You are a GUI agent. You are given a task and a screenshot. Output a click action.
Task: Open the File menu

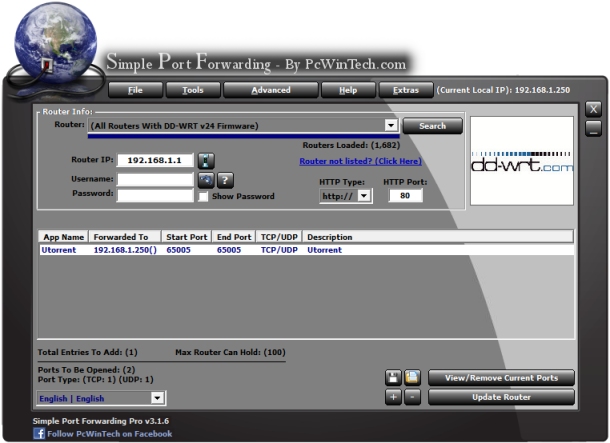pyautogui.click(x=135, y=90)
